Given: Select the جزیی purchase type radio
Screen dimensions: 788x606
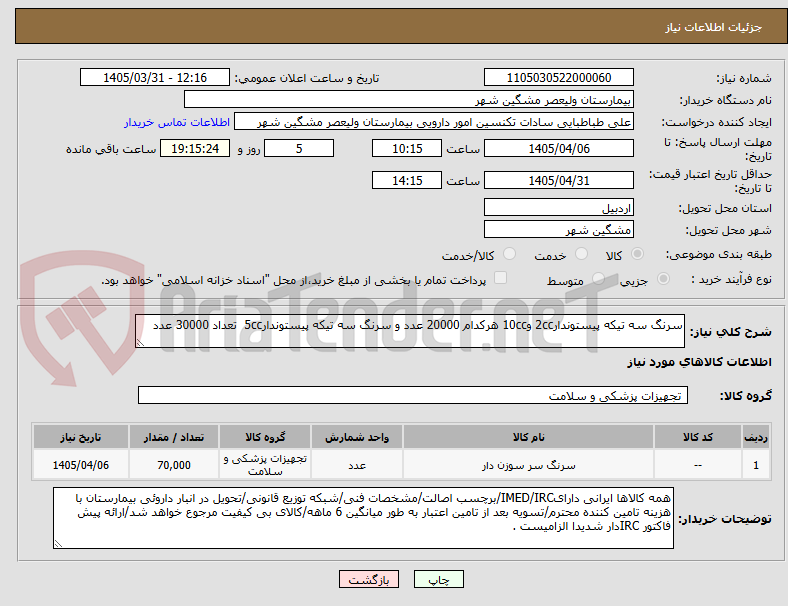Looking at the screenshot, I should point(663,279).
